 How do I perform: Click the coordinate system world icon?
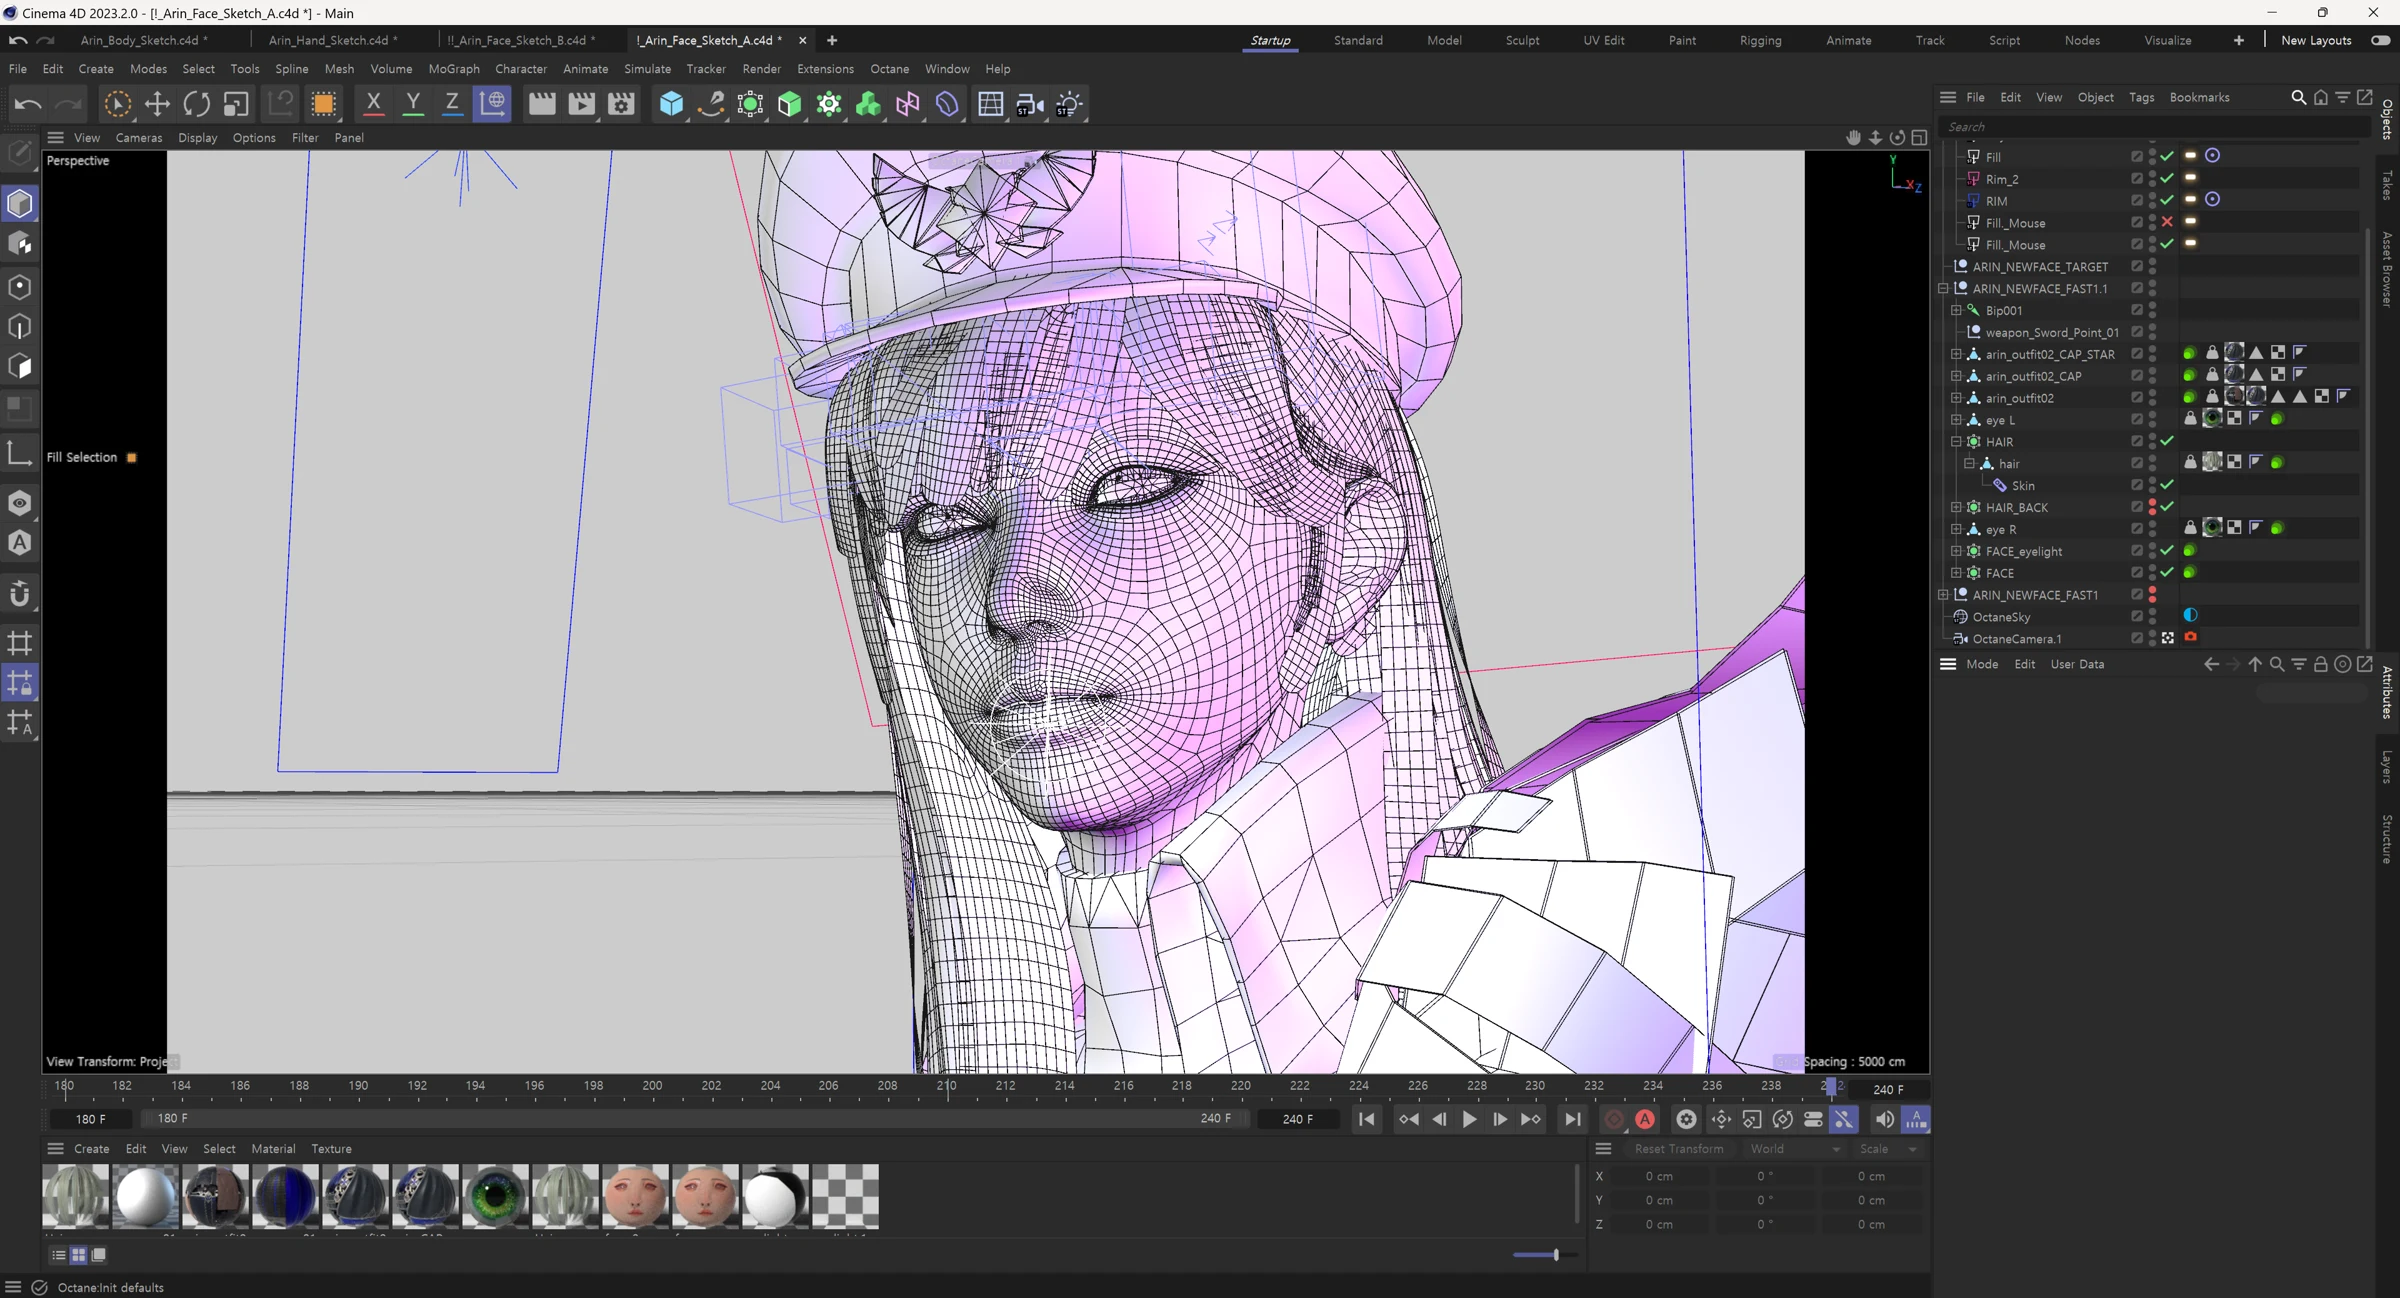click(492, 104)
